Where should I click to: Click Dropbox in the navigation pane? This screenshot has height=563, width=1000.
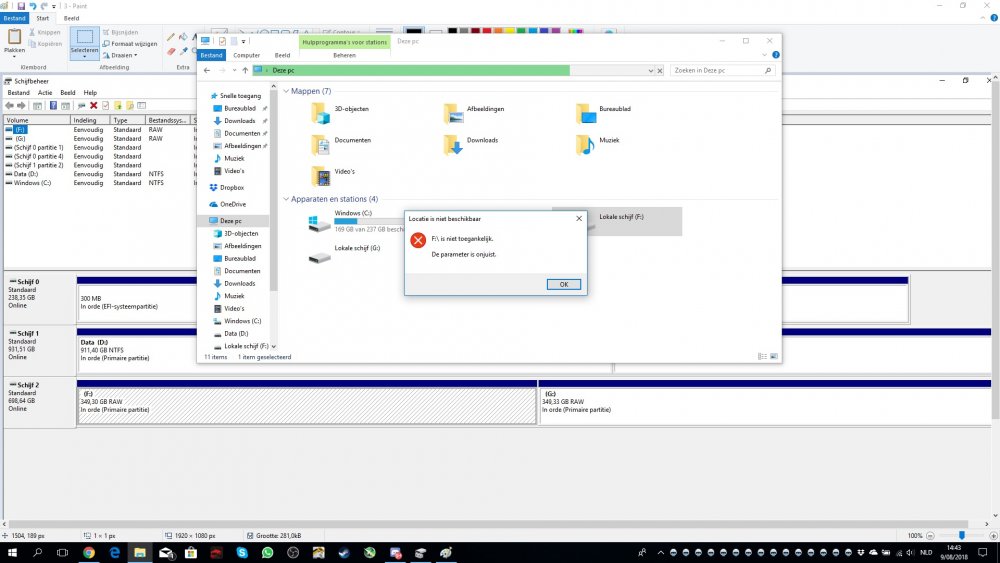tap(231, 187)
